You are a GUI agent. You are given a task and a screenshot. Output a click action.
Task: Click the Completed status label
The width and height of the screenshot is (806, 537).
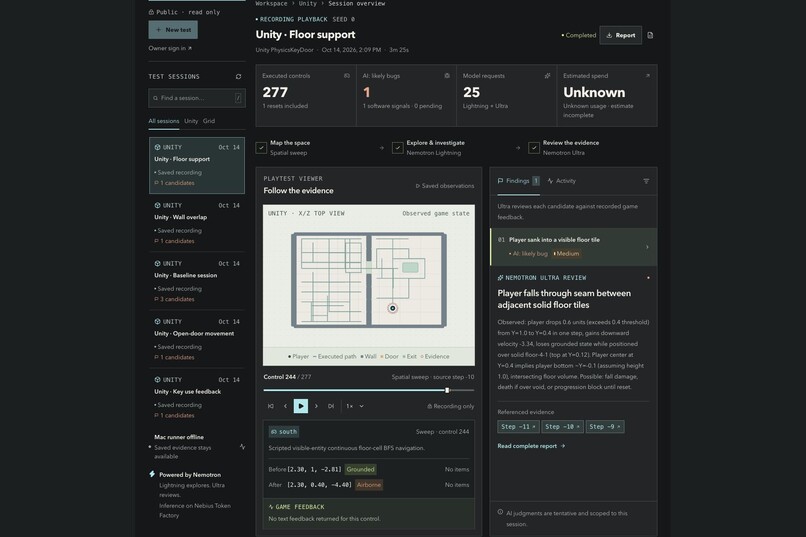(x=579, y=35)
